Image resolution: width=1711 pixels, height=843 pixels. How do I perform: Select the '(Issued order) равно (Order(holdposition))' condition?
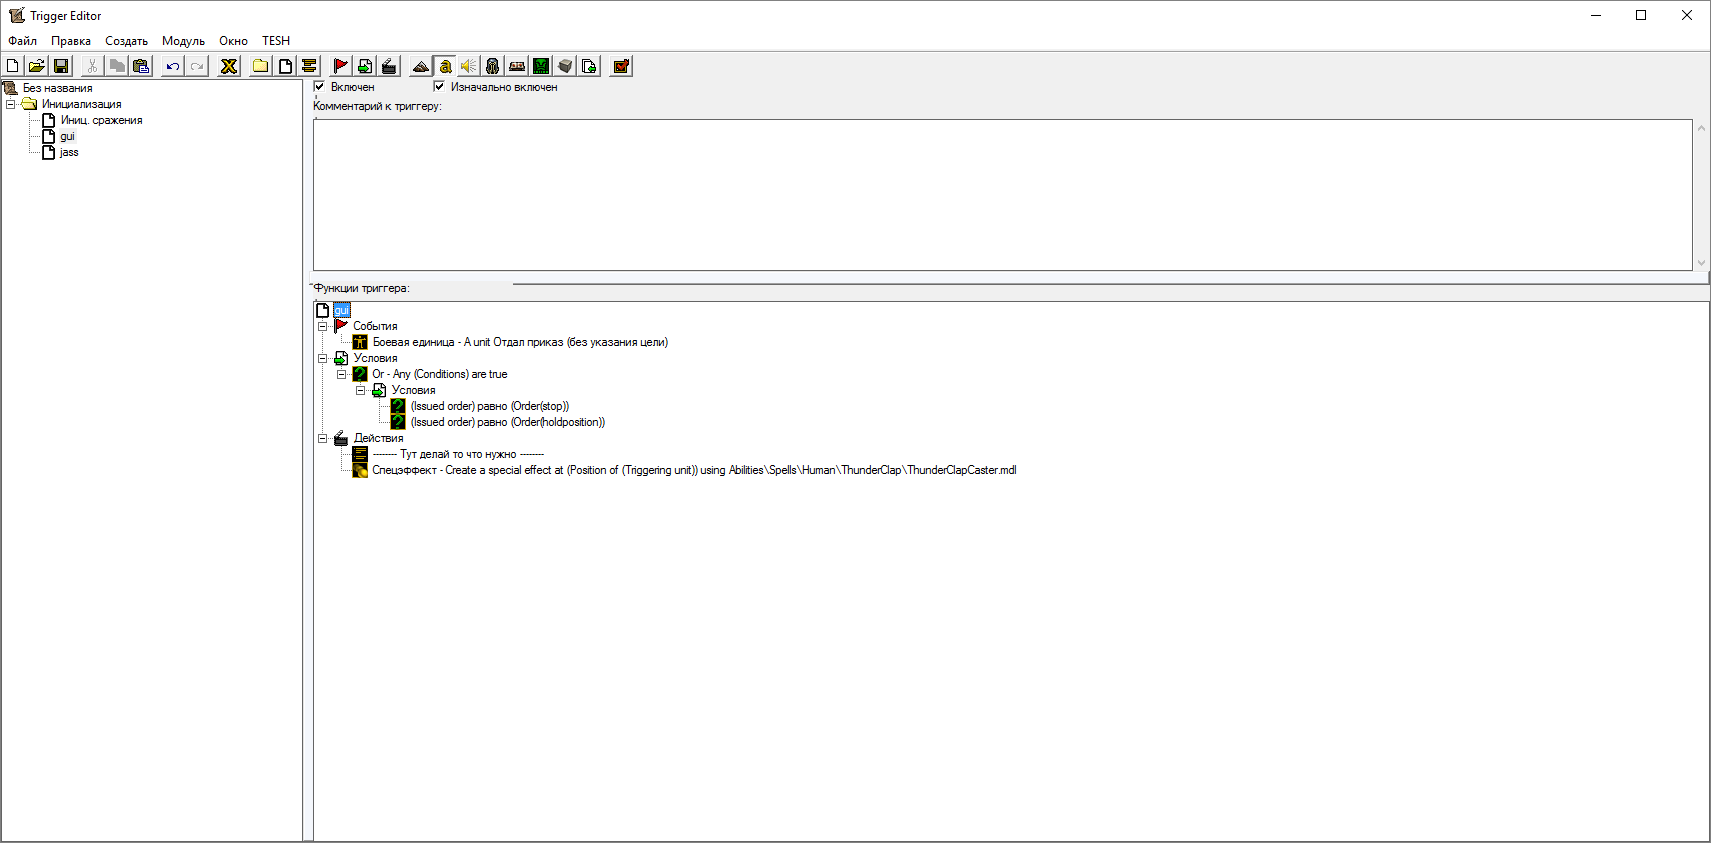[508, 422]
